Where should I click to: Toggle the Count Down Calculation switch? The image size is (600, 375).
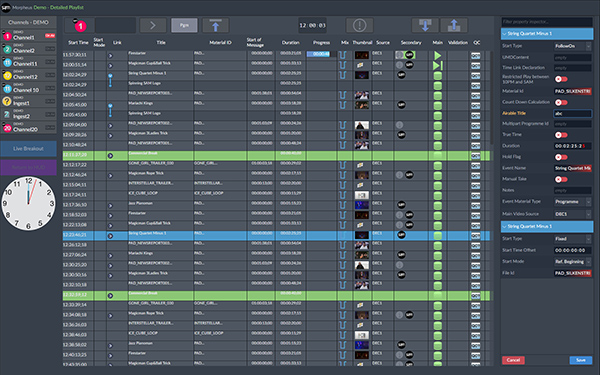click(561, 102)
